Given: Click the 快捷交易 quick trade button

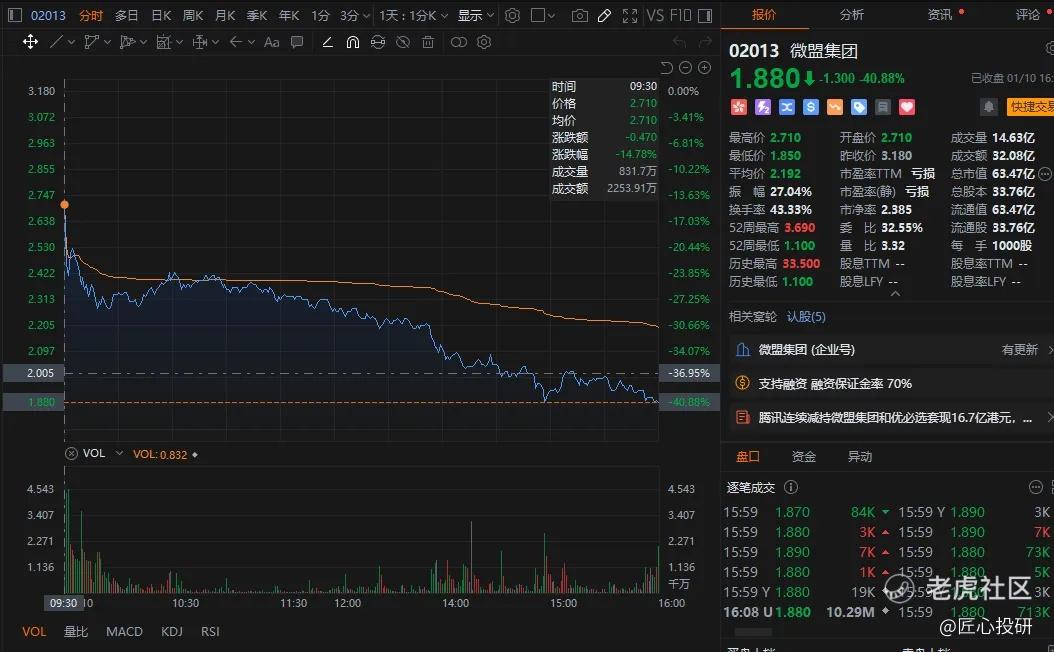Looking at the screenshot, I should click(1030, 107).
